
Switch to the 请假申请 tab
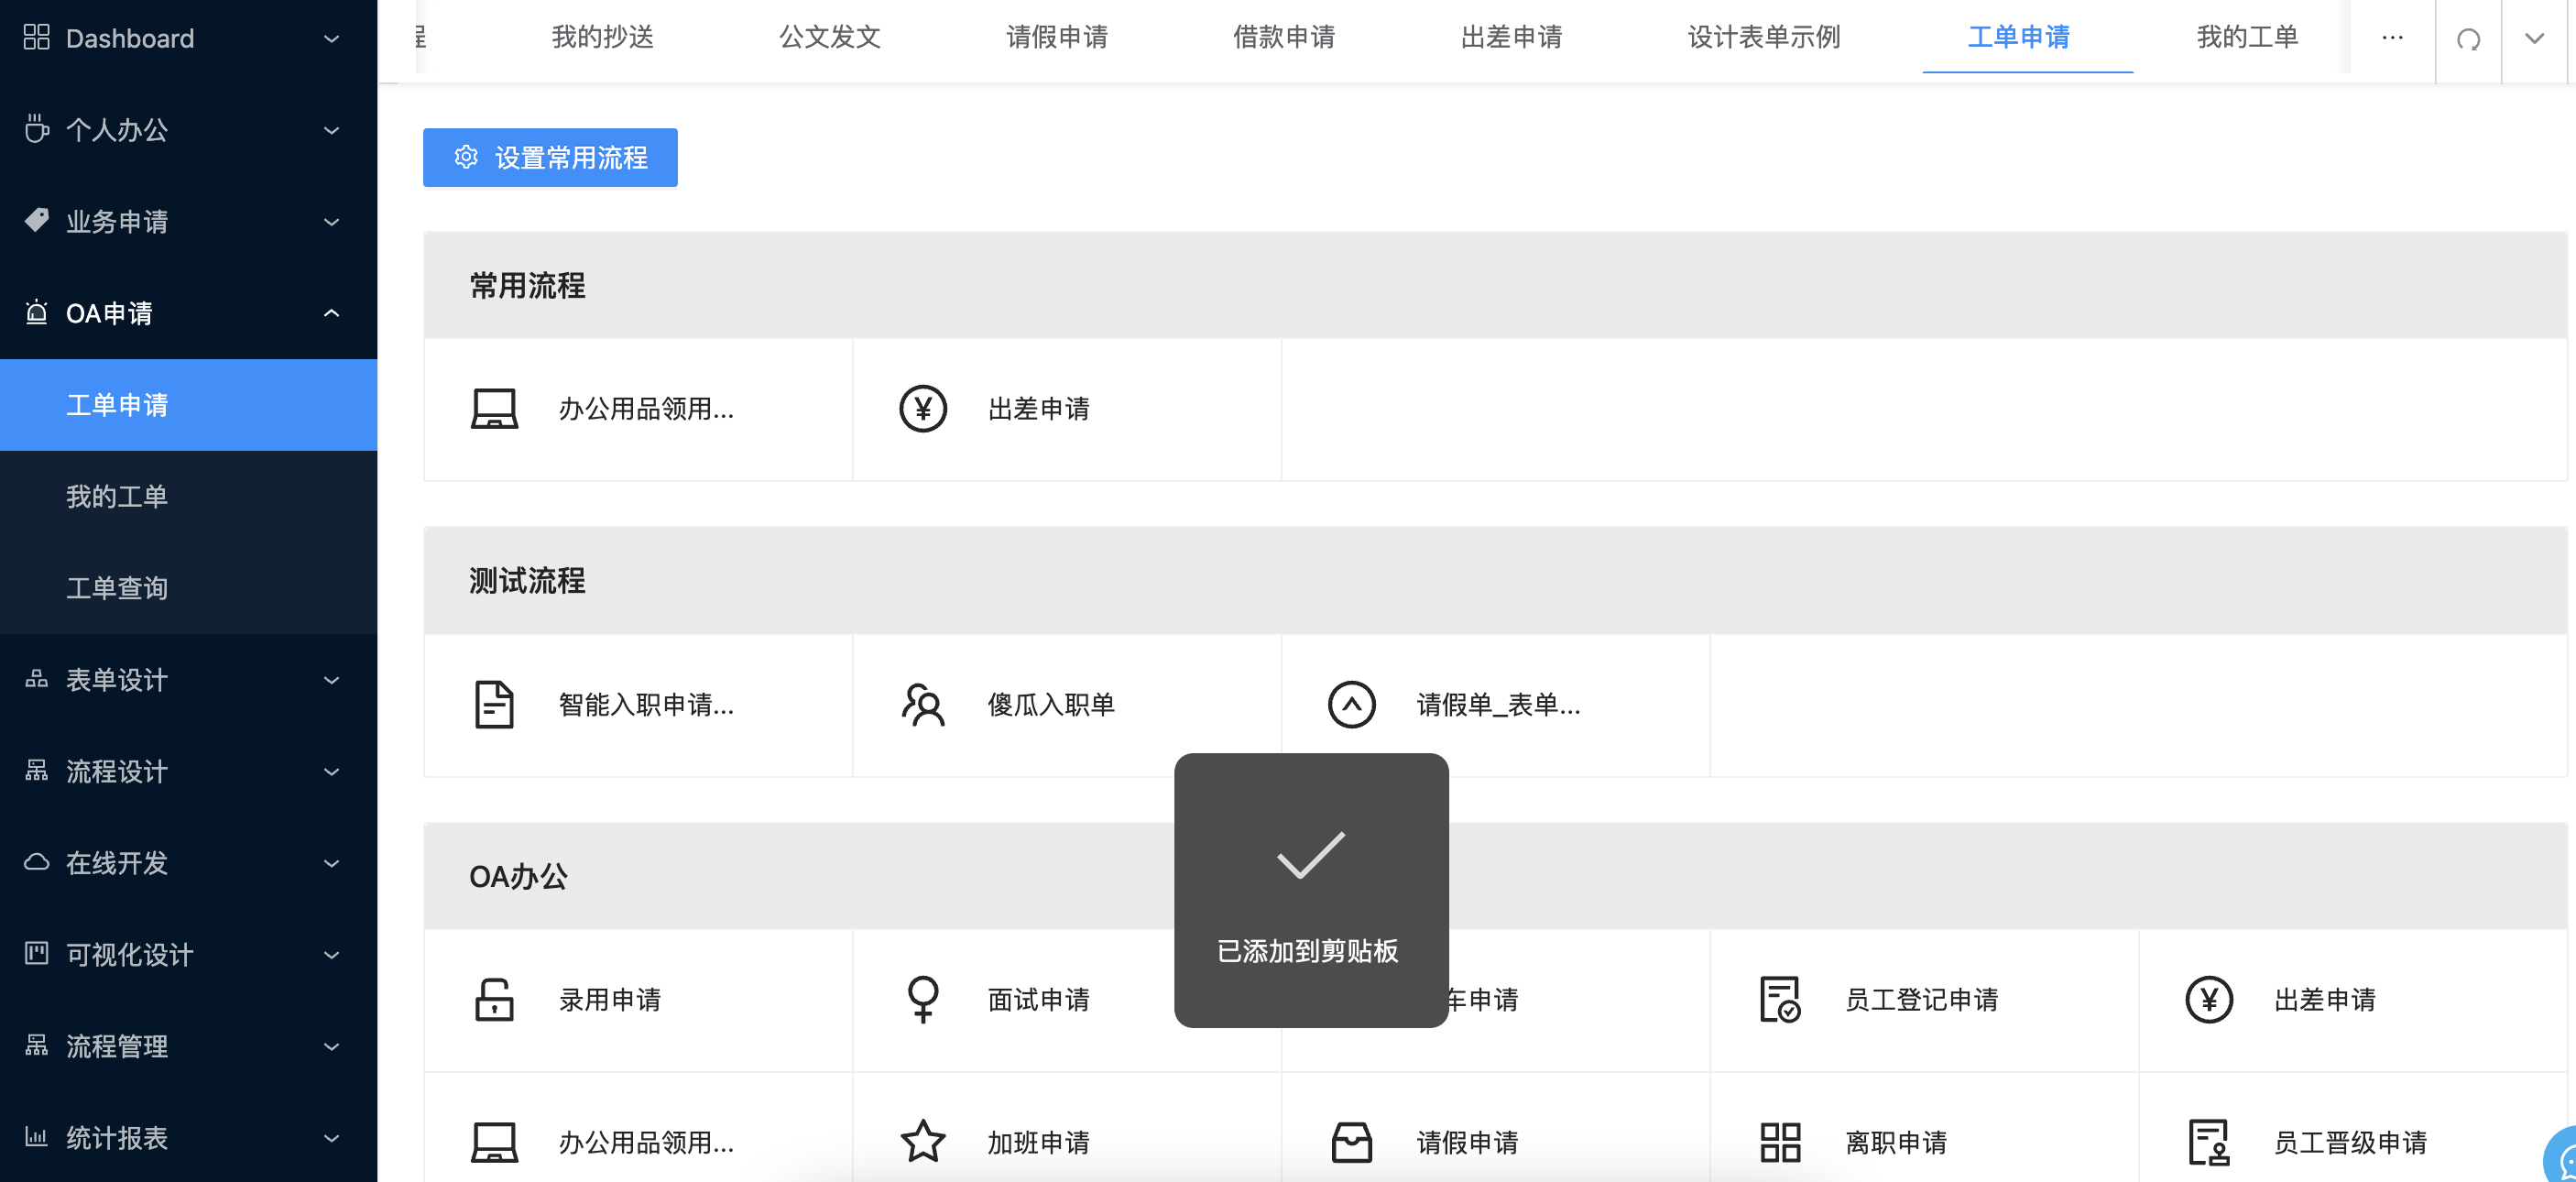pos(1057,38)
